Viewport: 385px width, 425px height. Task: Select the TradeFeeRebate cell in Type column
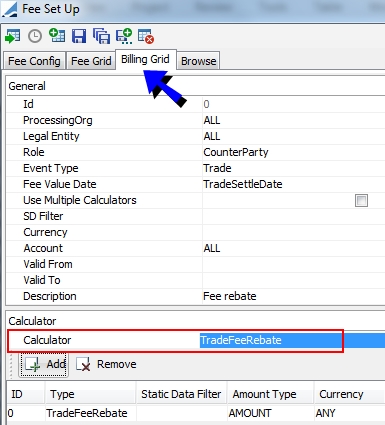click(x=91, y=413)
